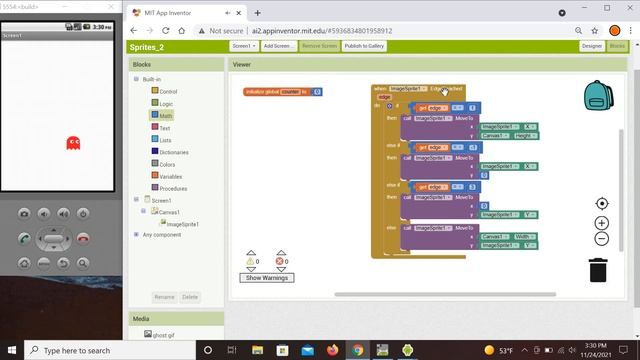Click the emulator volume up button
Screen dimensions: 640x360
pos(63,213)
